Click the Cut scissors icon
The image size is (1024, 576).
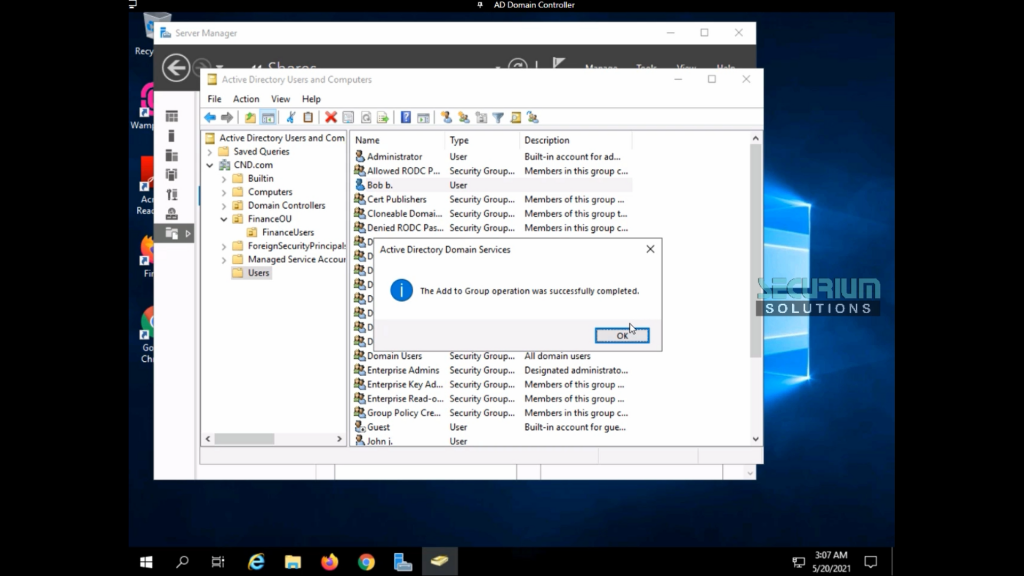pos(291,118)
